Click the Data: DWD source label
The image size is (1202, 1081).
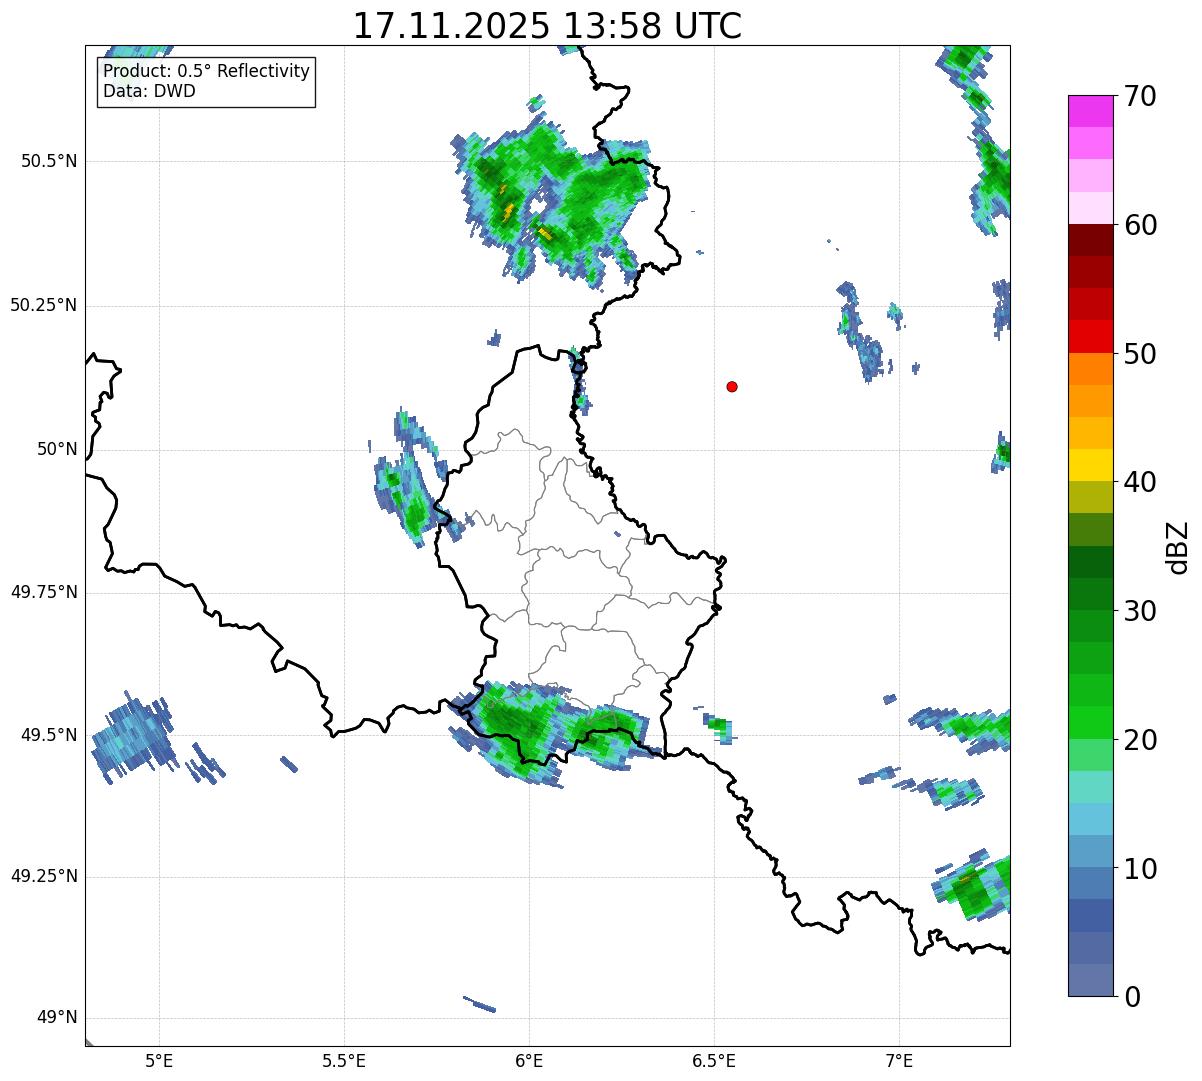149,92
